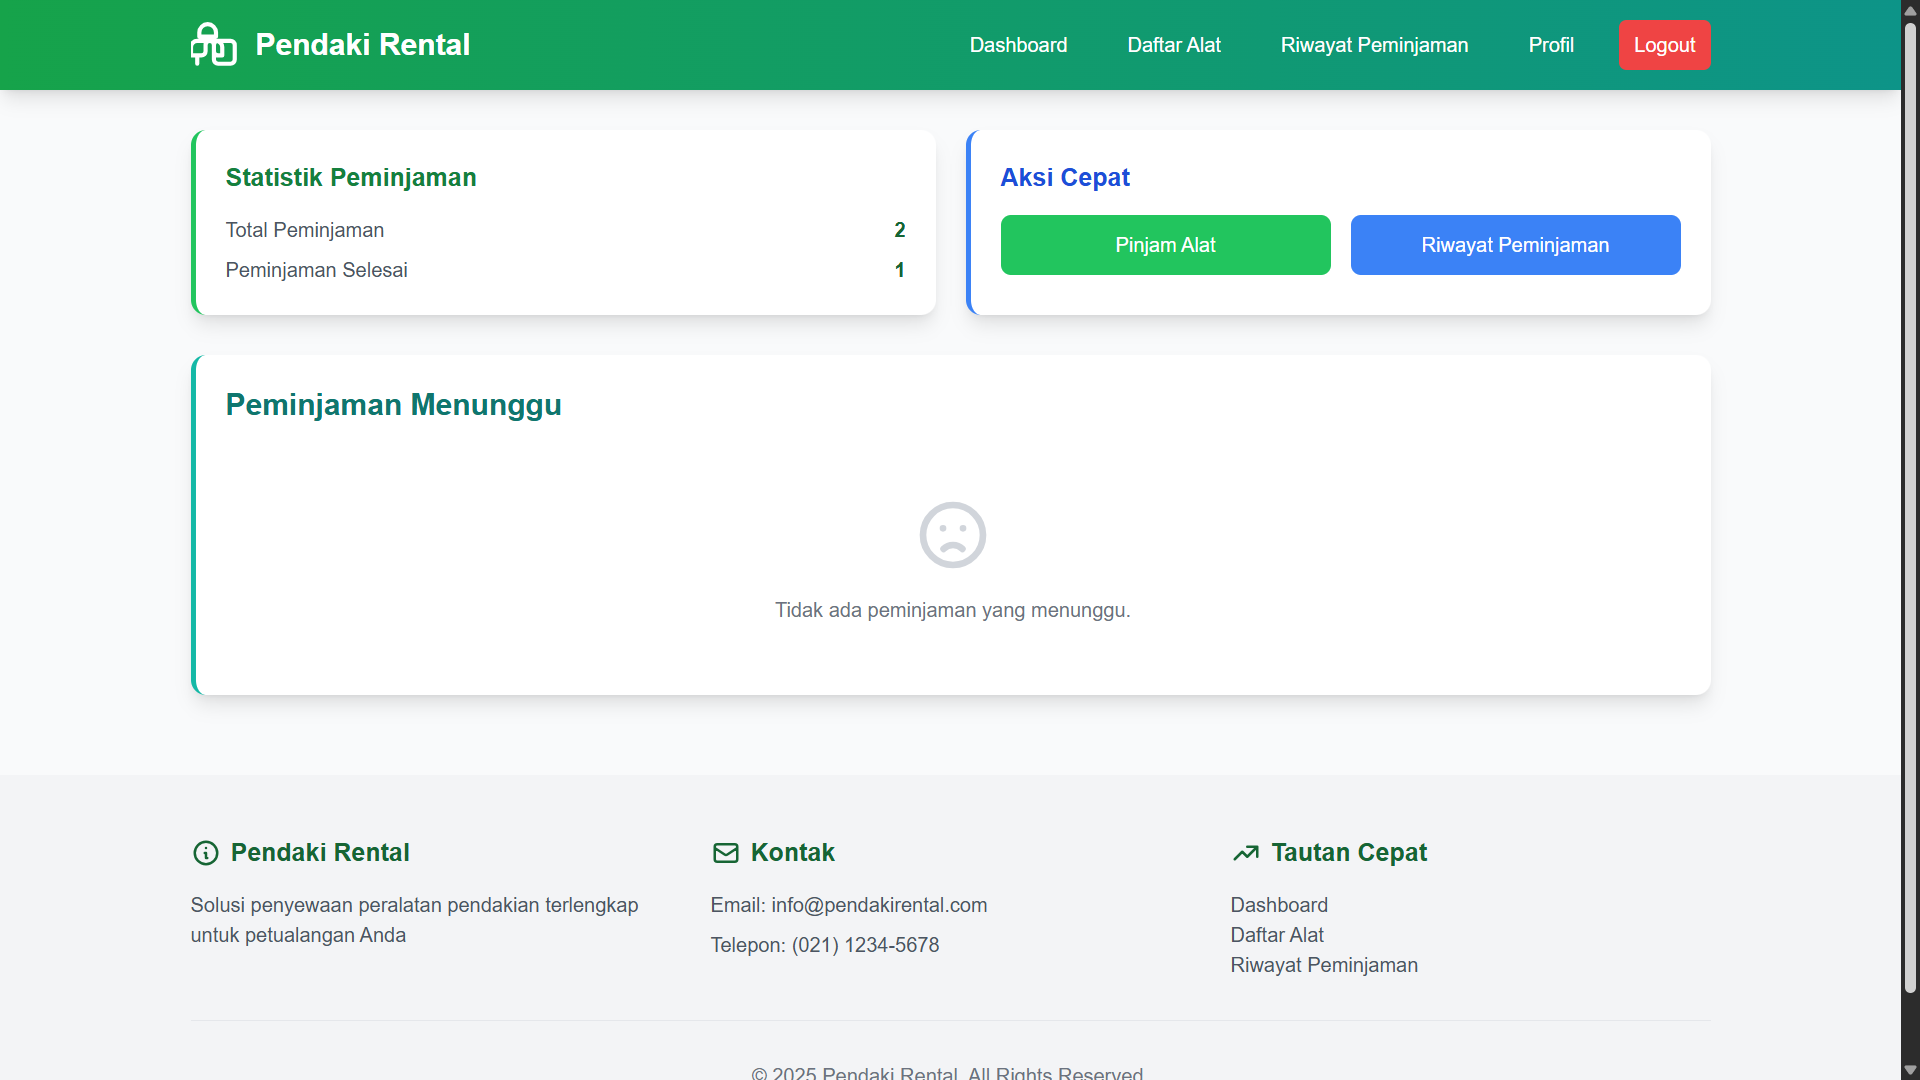Open Daftar Alat link in the footer
1920x1080 pixels.
[1277, 935]
